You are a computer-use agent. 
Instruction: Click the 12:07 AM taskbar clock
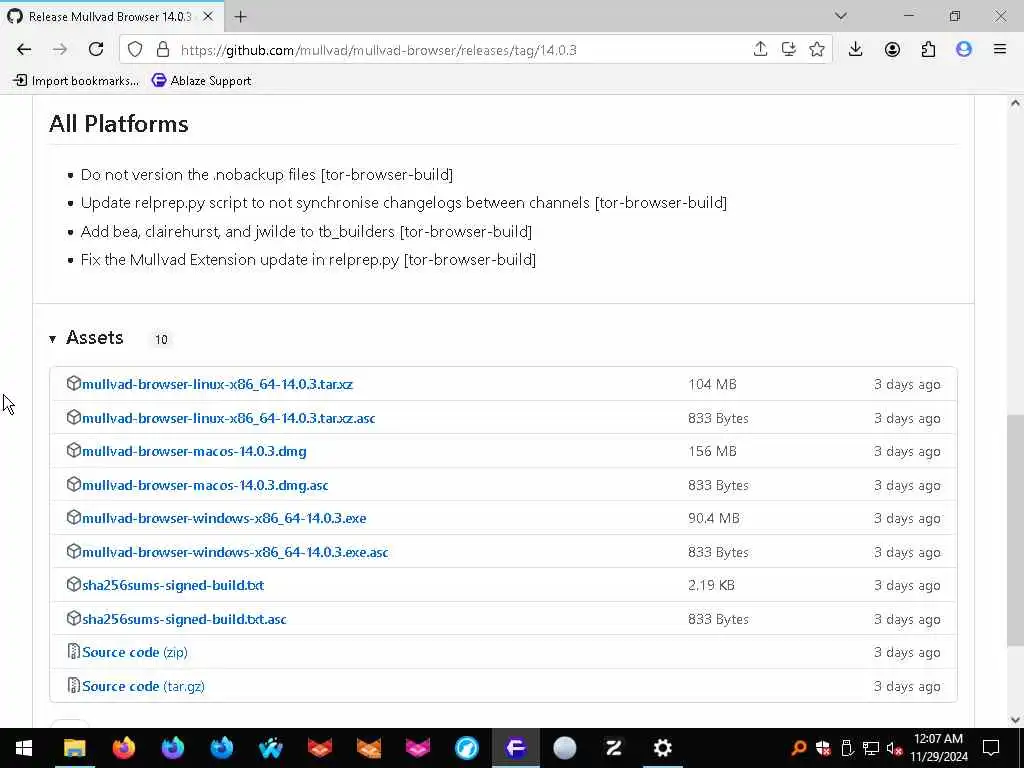[x=938, y=739]
